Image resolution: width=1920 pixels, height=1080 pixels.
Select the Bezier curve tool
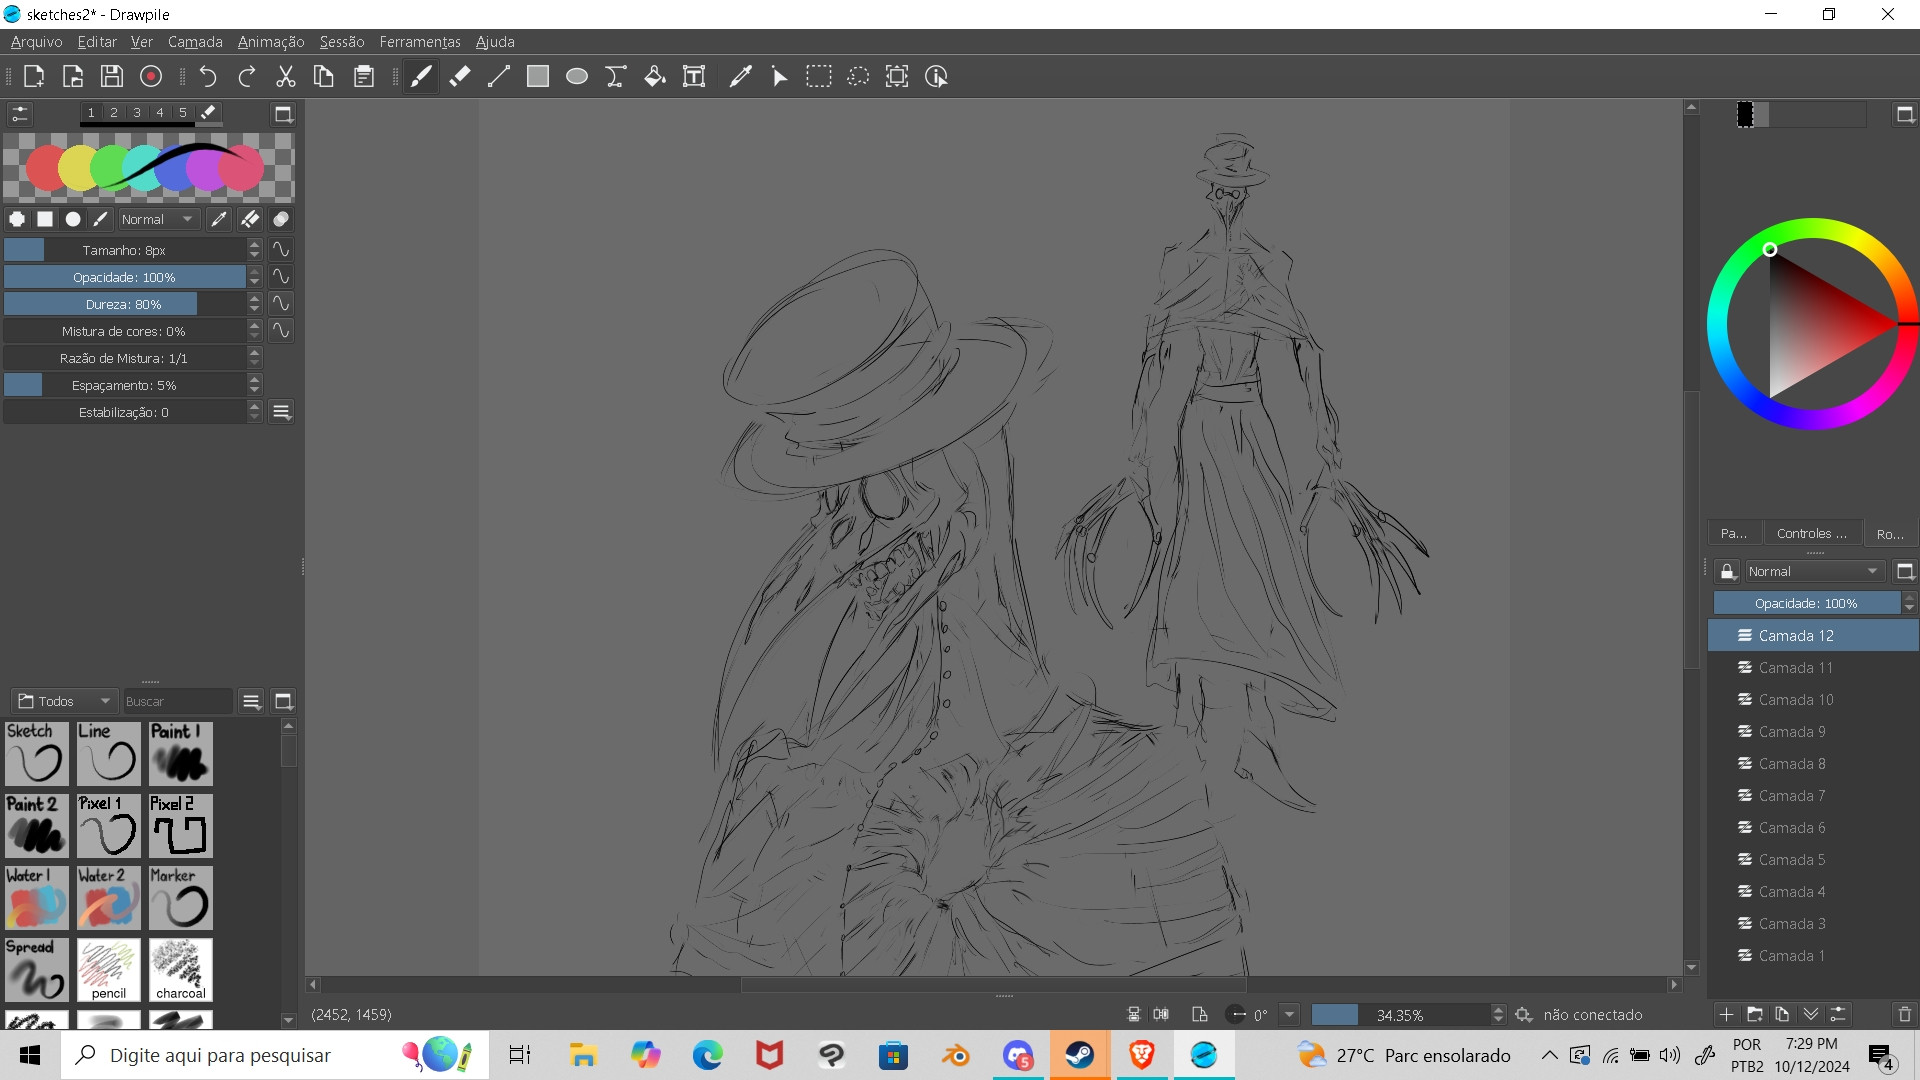click(x=616, y=76)
